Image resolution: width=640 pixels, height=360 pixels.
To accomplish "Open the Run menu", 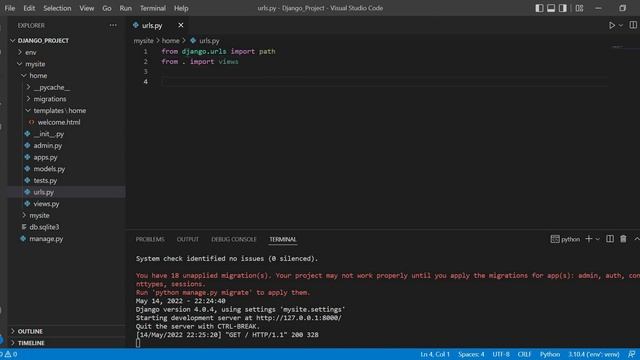I will click(126, 8).
